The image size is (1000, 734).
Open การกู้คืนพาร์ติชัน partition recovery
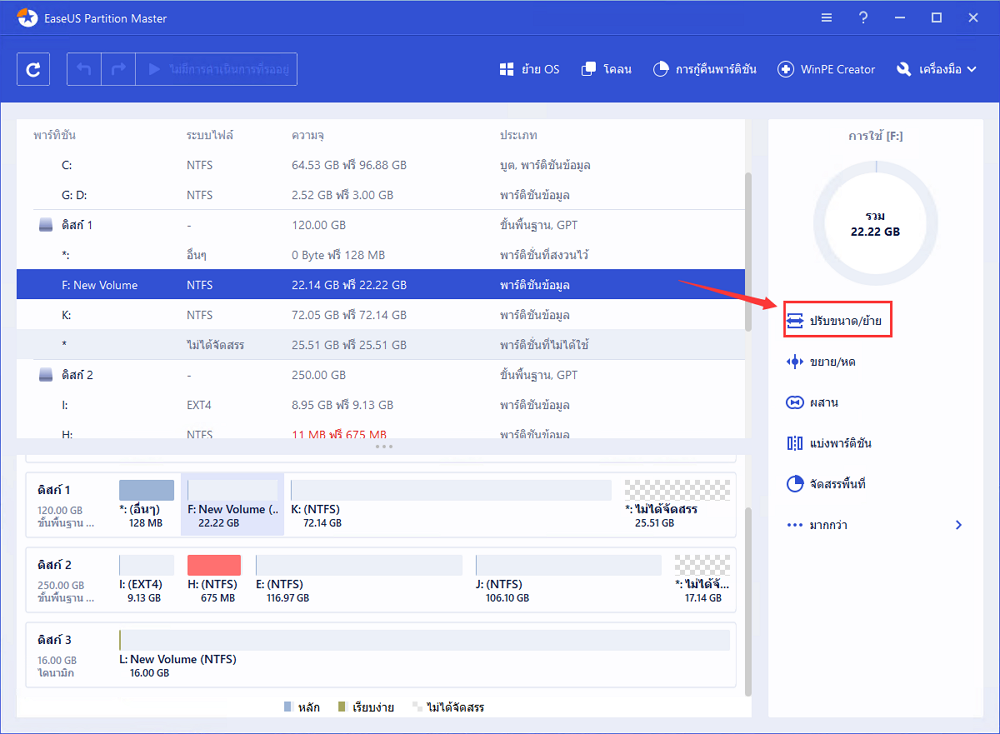(705, 70)
